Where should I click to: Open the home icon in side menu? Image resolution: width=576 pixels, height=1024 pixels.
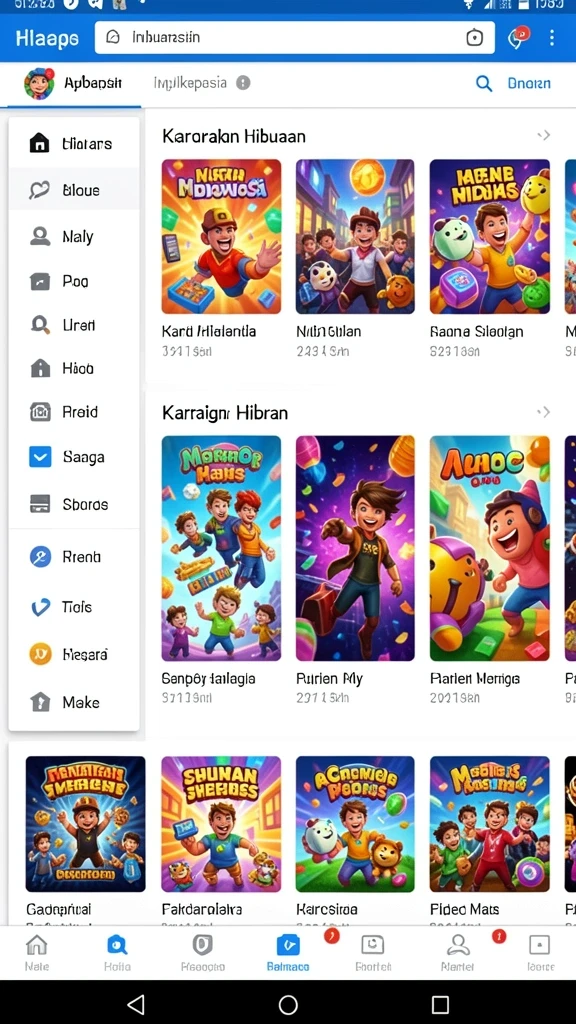[40, 143]
